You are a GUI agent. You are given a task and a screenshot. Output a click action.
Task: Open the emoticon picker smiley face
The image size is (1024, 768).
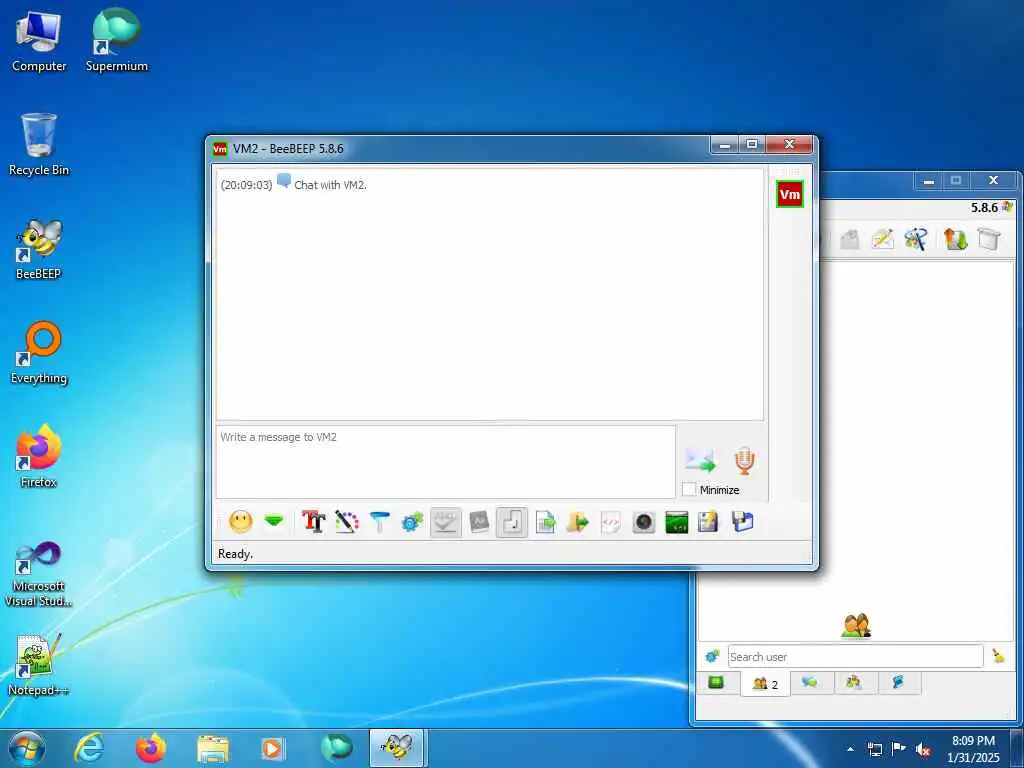coord(241,522)
